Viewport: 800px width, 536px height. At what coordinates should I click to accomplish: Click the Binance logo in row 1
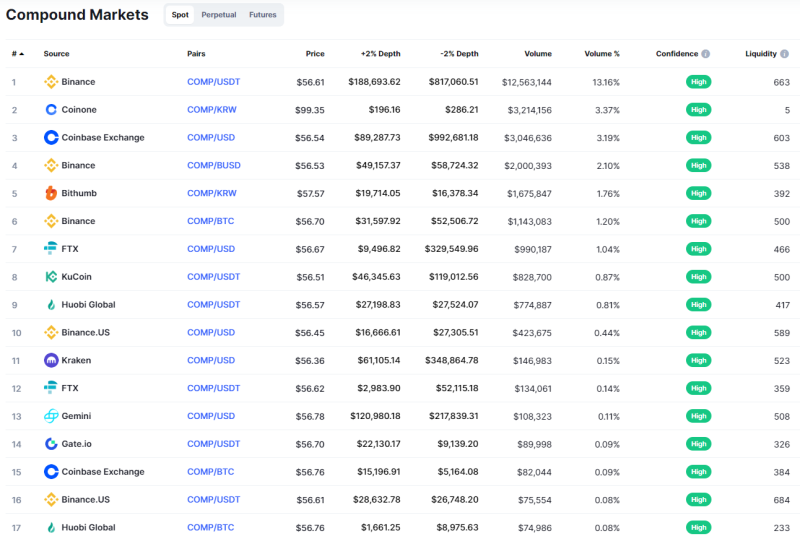[51, 82]
